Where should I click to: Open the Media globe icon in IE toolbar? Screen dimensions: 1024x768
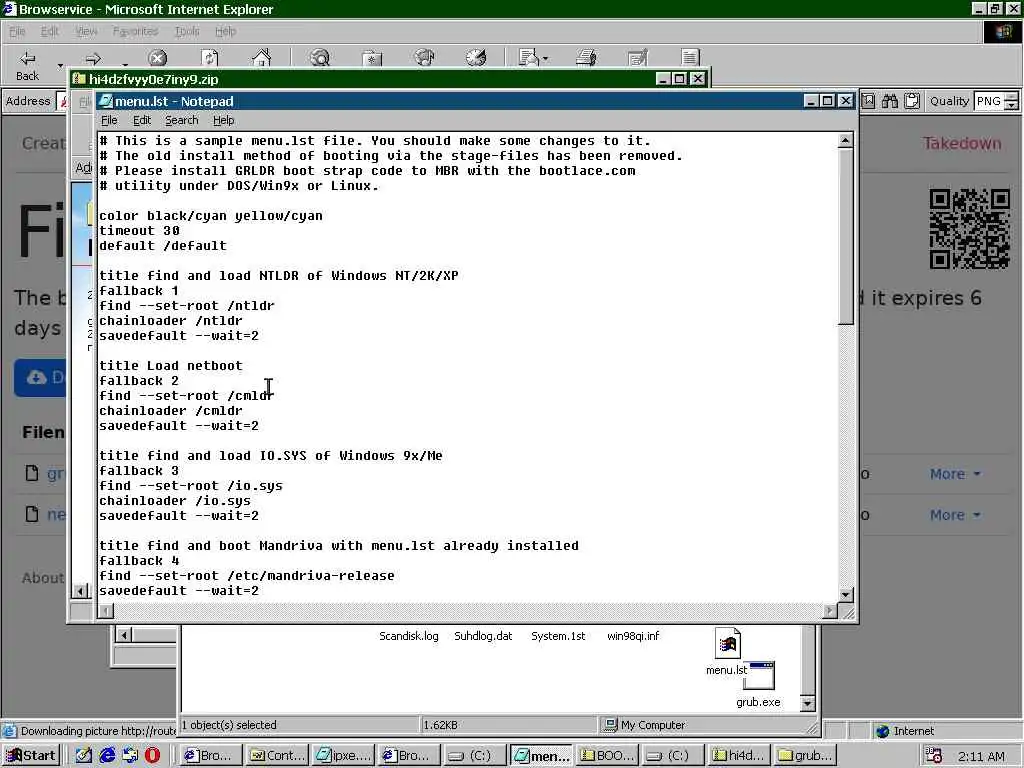coord(424,58)
